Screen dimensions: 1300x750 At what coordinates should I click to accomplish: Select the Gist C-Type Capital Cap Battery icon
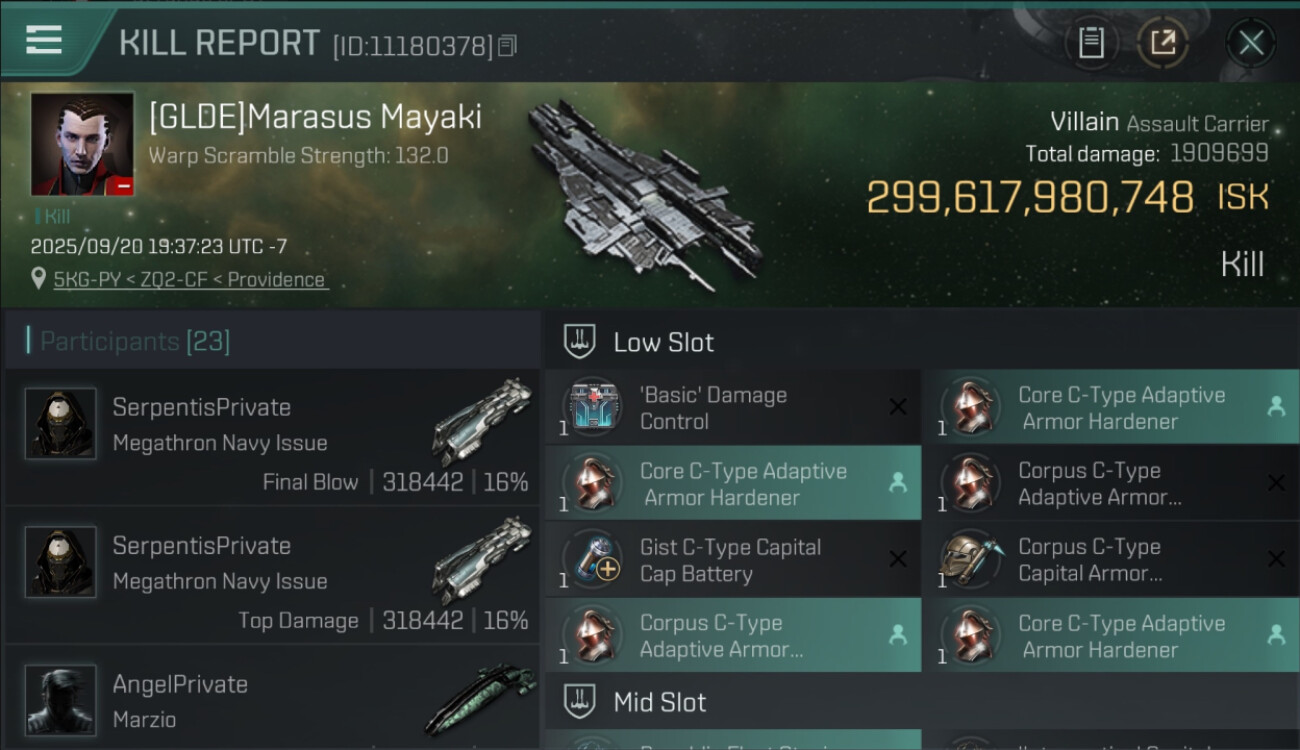[x=593, y=559]
